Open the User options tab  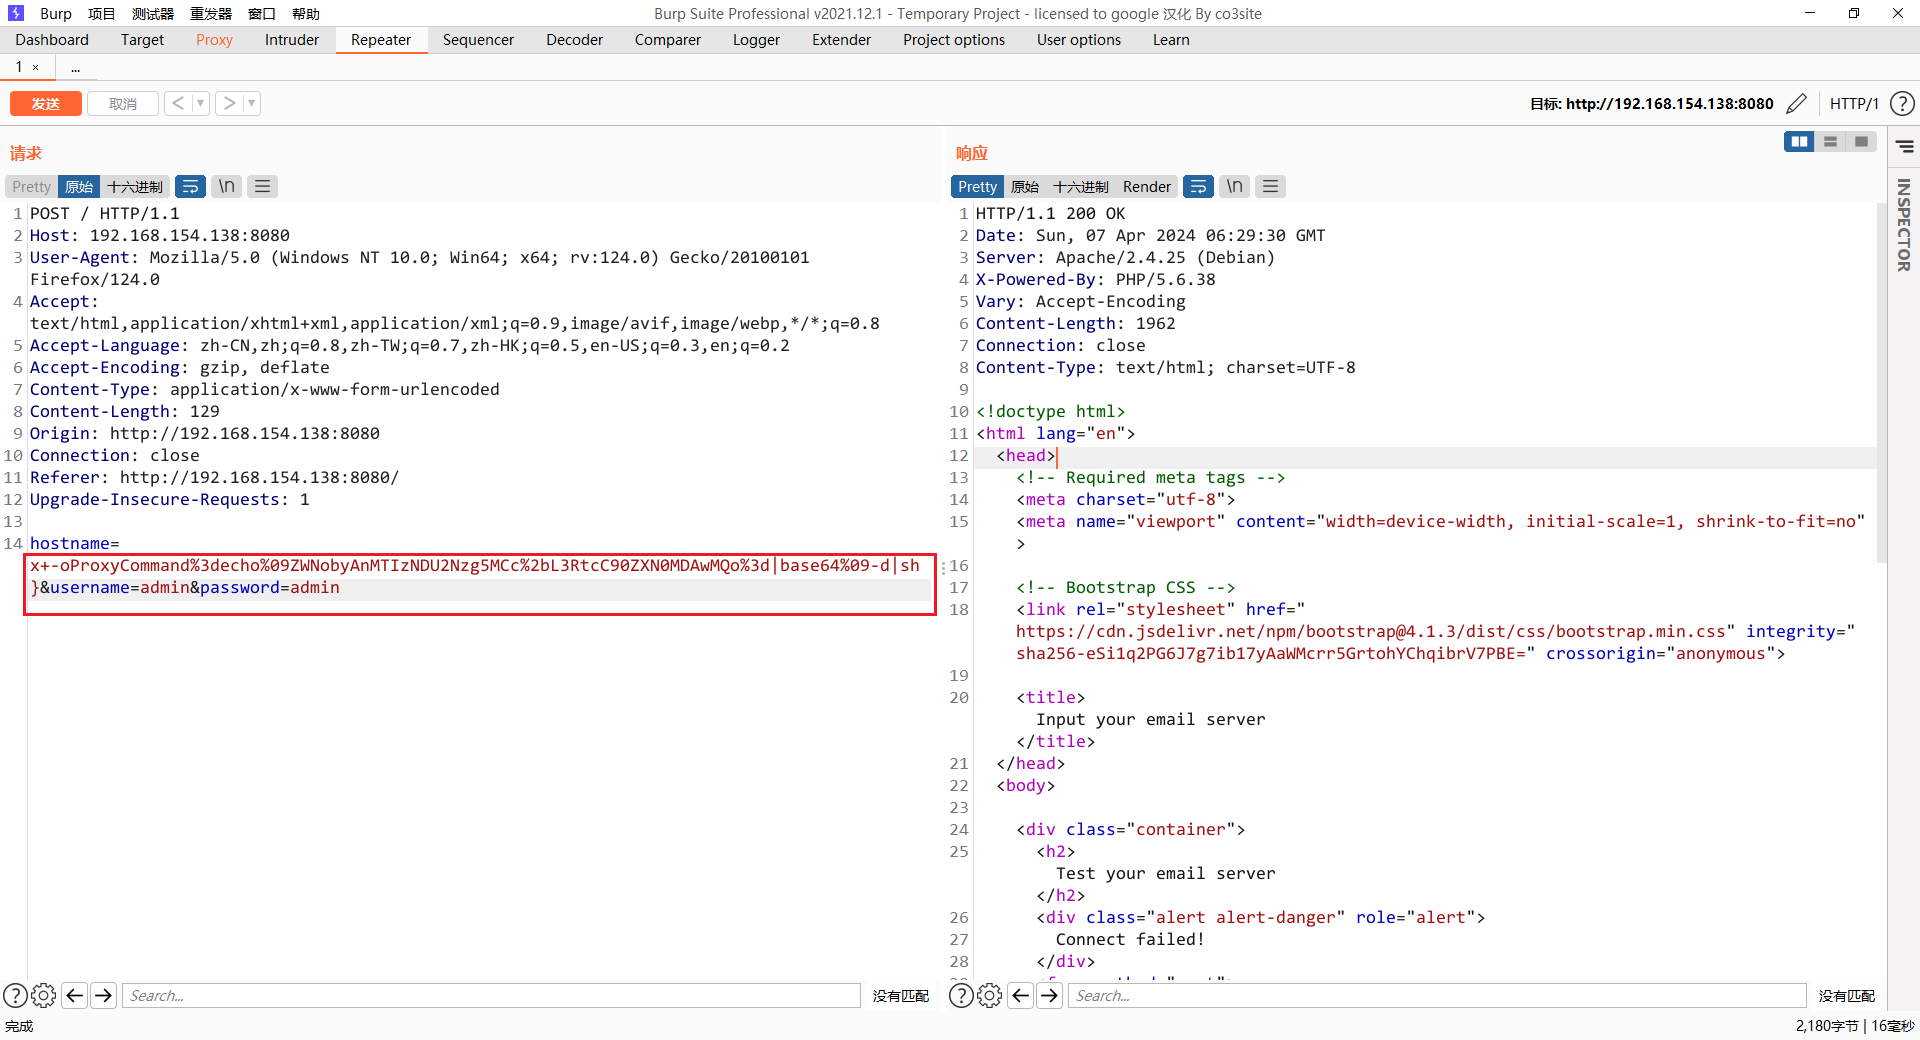coord(1079,40)
